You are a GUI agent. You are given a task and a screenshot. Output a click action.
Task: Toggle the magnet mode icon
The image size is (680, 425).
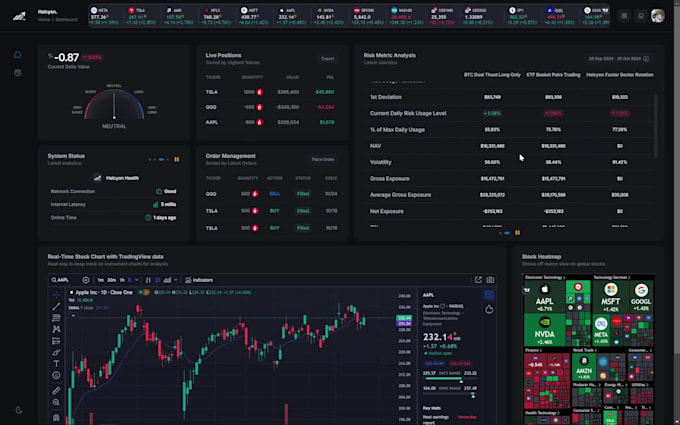click(x=56, y=417)
